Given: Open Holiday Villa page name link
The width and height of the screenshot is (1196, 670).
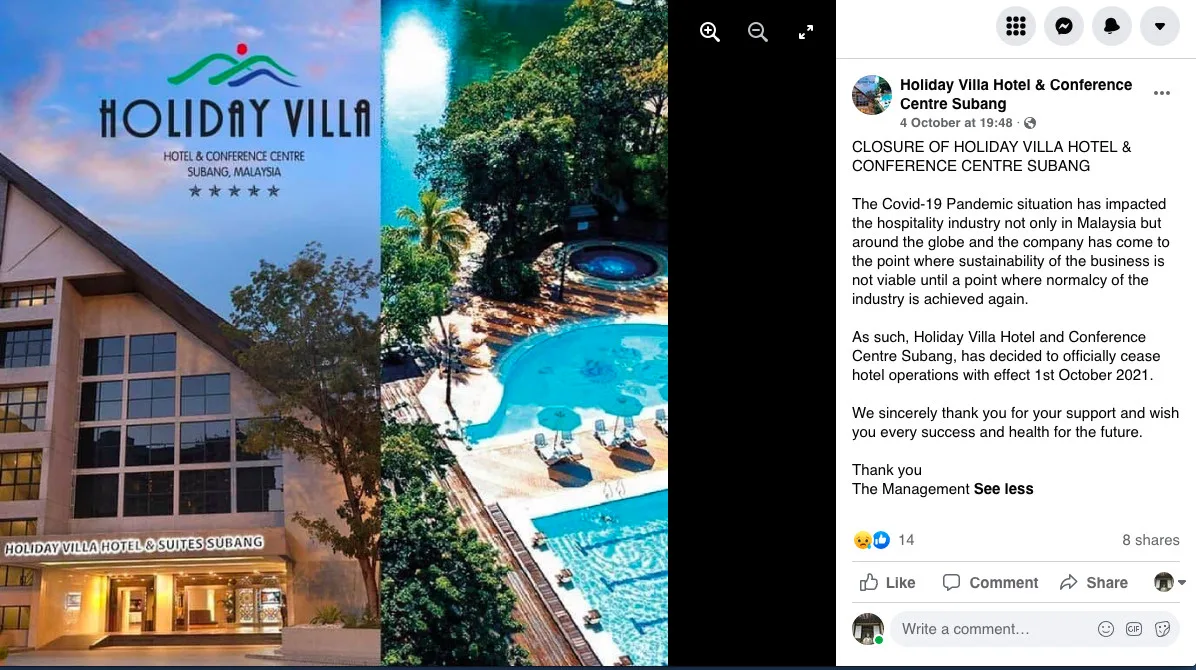Looking at the screenshot, I should click(1015, 94).
